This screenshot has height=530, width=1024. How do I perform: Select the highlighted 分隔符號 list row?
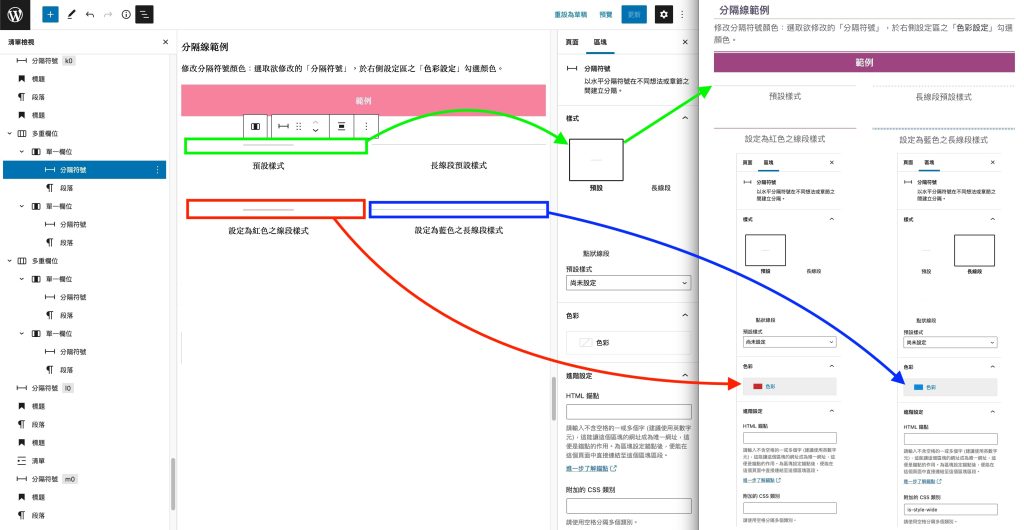click(84, 170)
